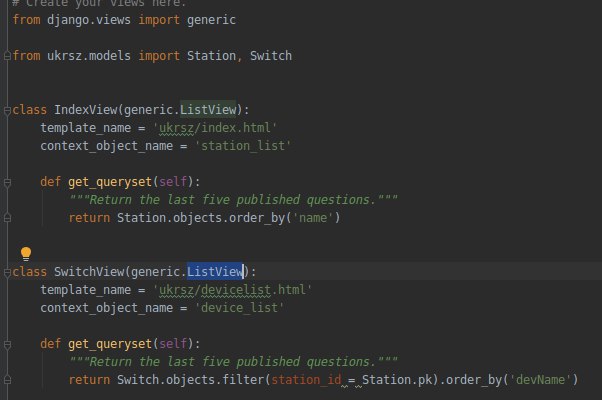The height and width of the screenshot is (400, 602).
Task: Click the imported name generic on the django.views line
Action: [x=211, y=20]
